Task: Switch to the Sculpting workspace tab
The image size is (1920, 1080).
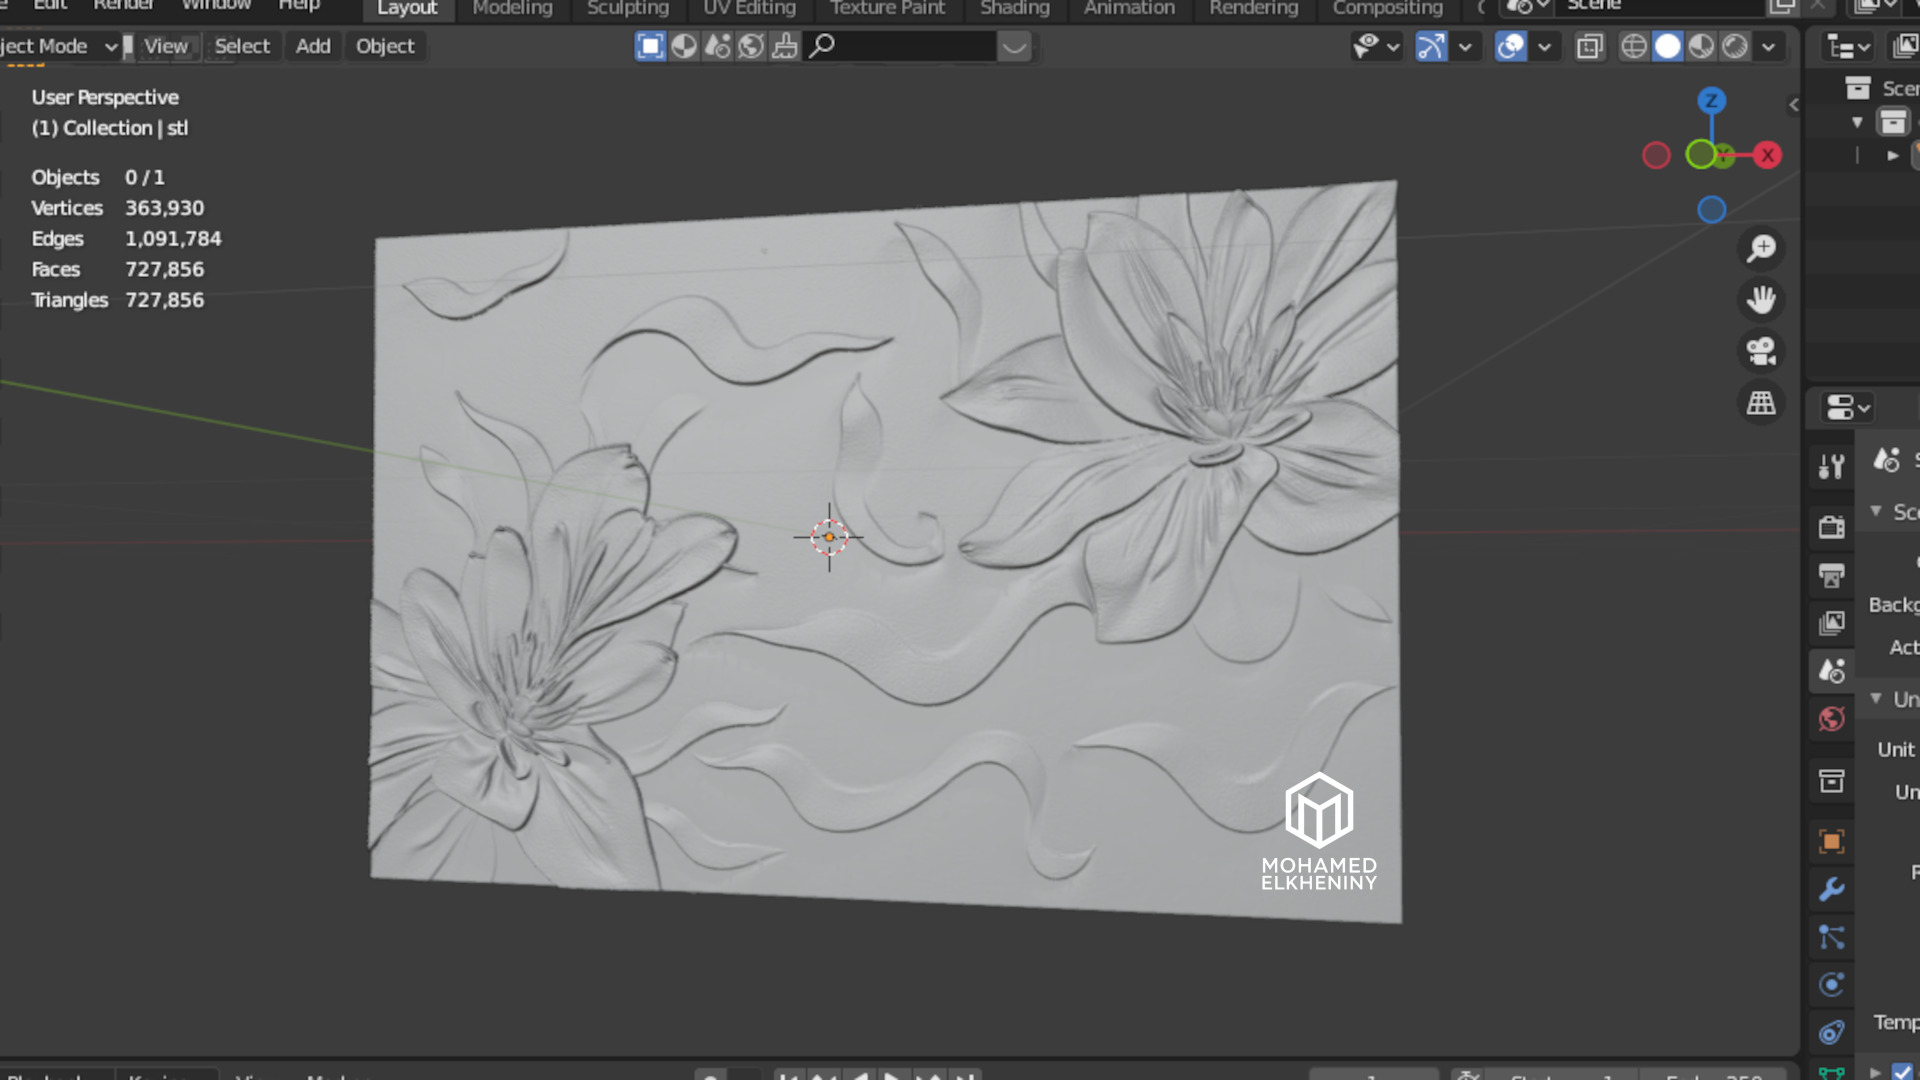Action: pyautogui.click(x=627, y=8)
